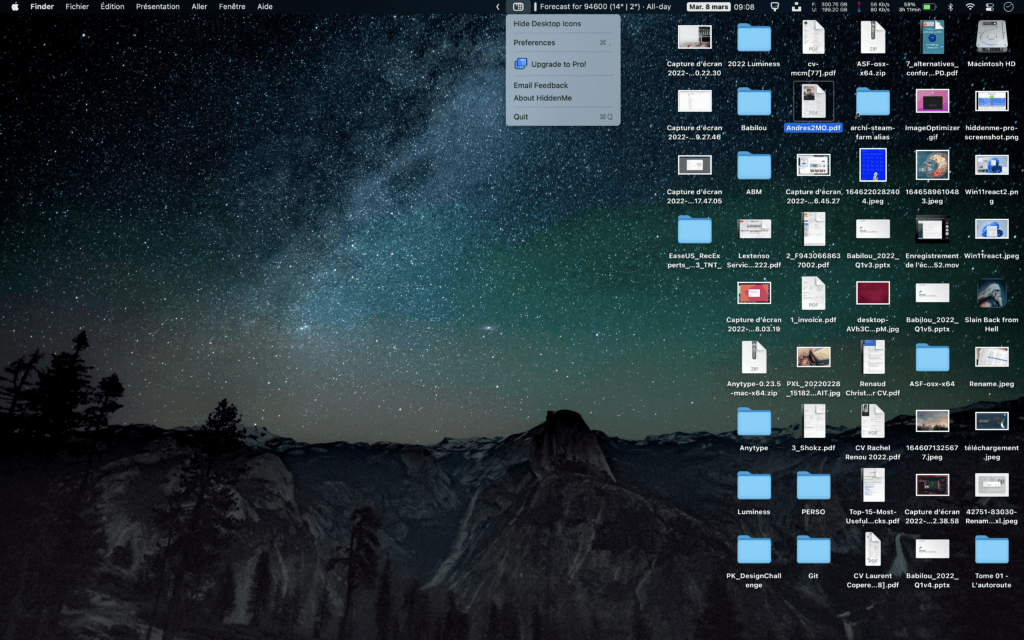1024x640 pixels.
Task: Select the téléchargement.jpeg thumbnail
Action: click(991, 421)
